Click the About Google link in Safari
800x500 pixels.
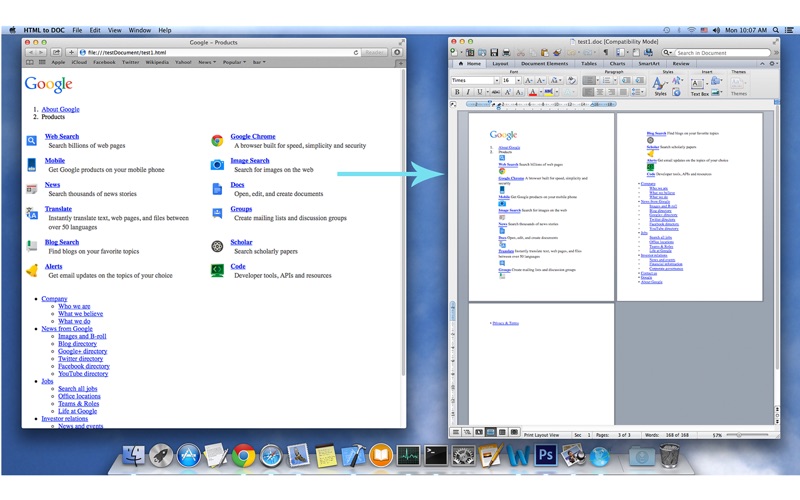[60, 109]
